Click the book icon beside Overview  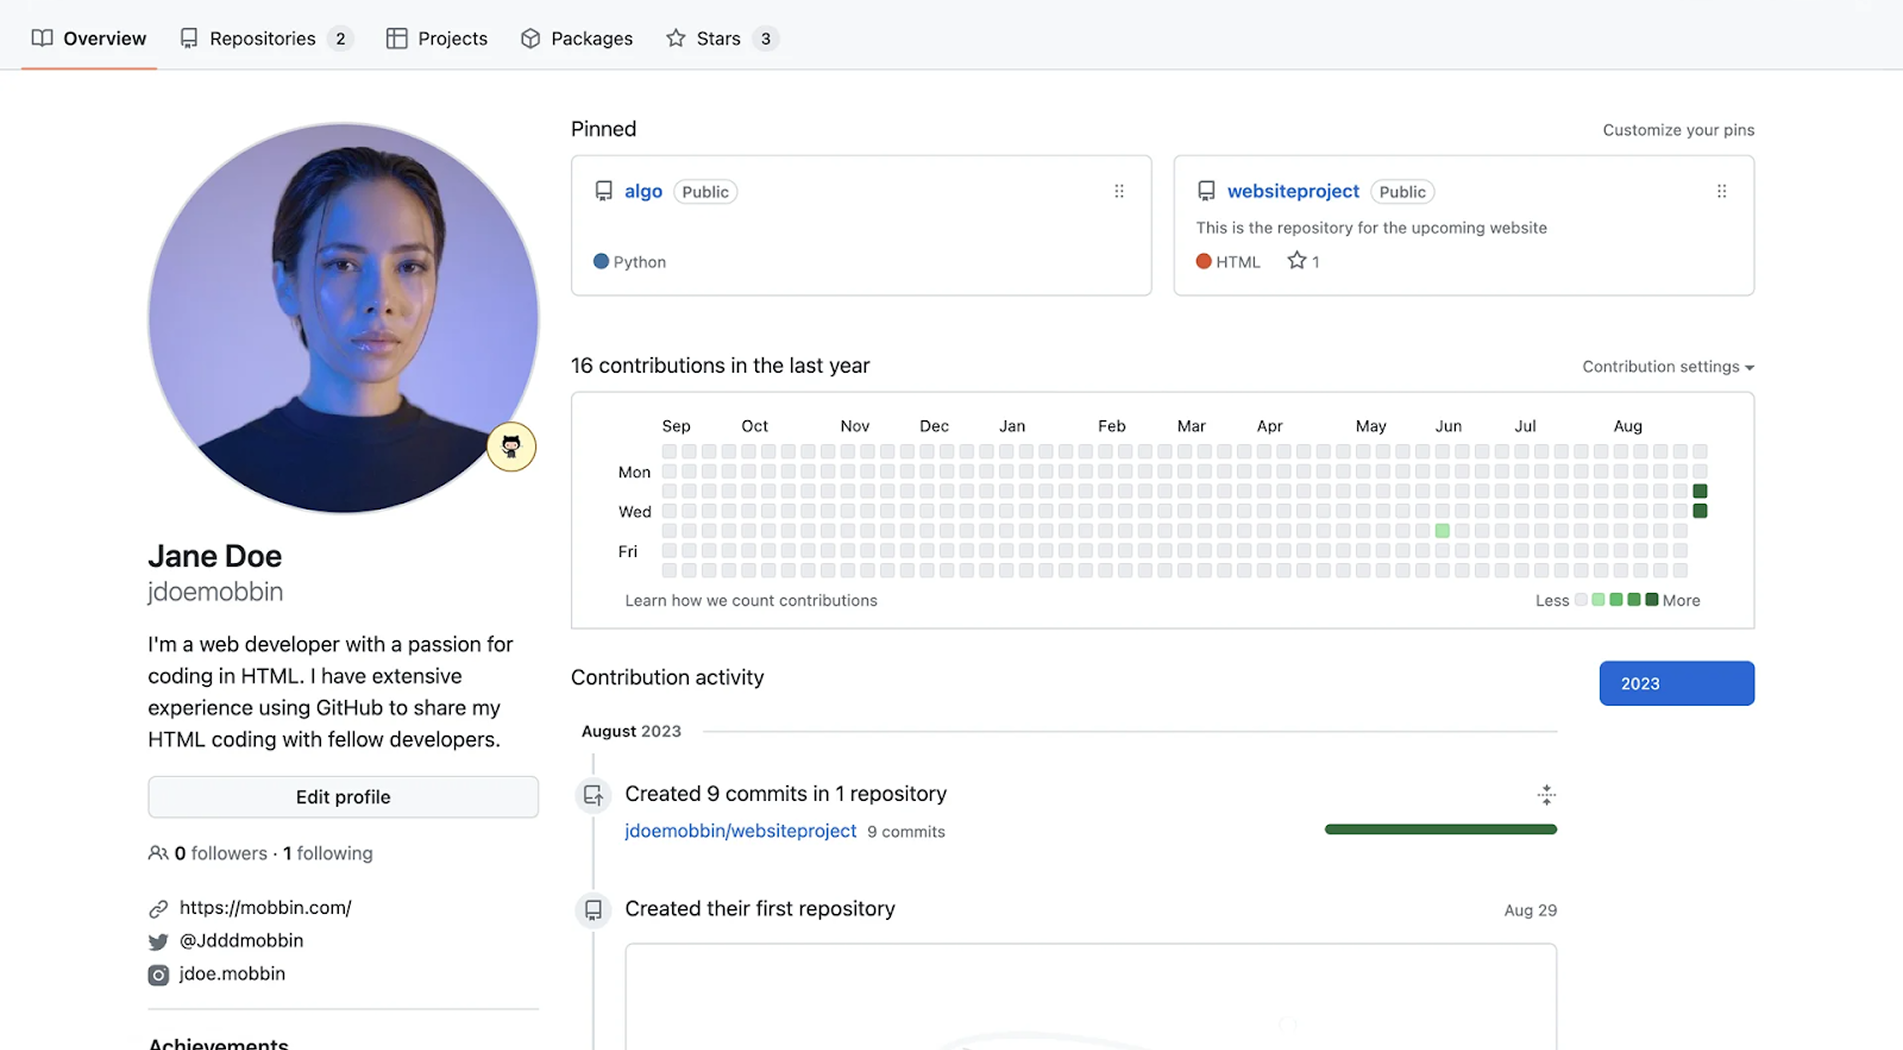click(x=42, y=38)
